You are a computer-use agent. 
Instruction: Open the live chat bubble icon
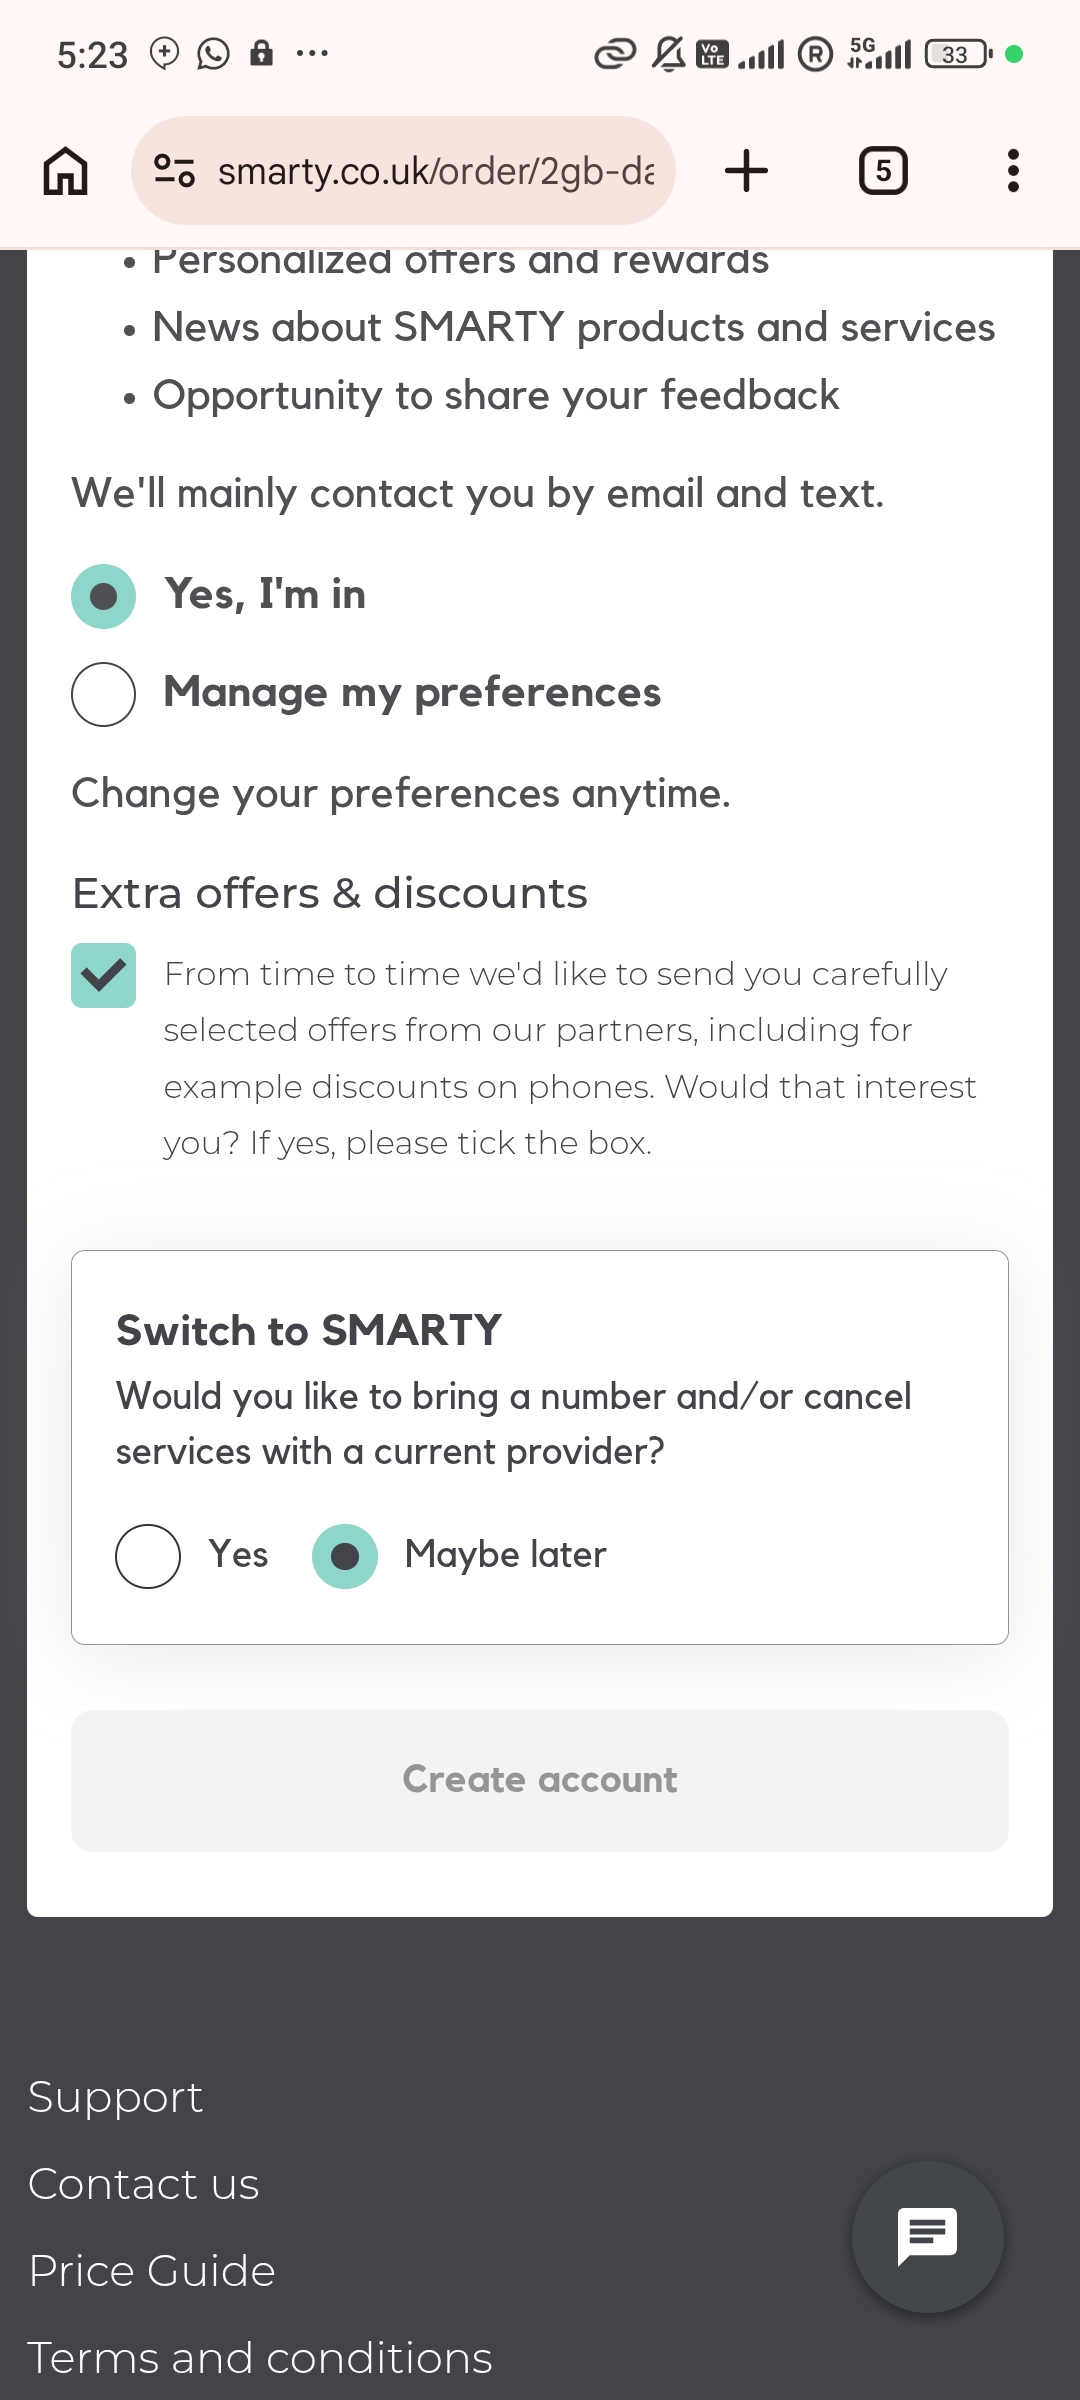click(928, 2237)
